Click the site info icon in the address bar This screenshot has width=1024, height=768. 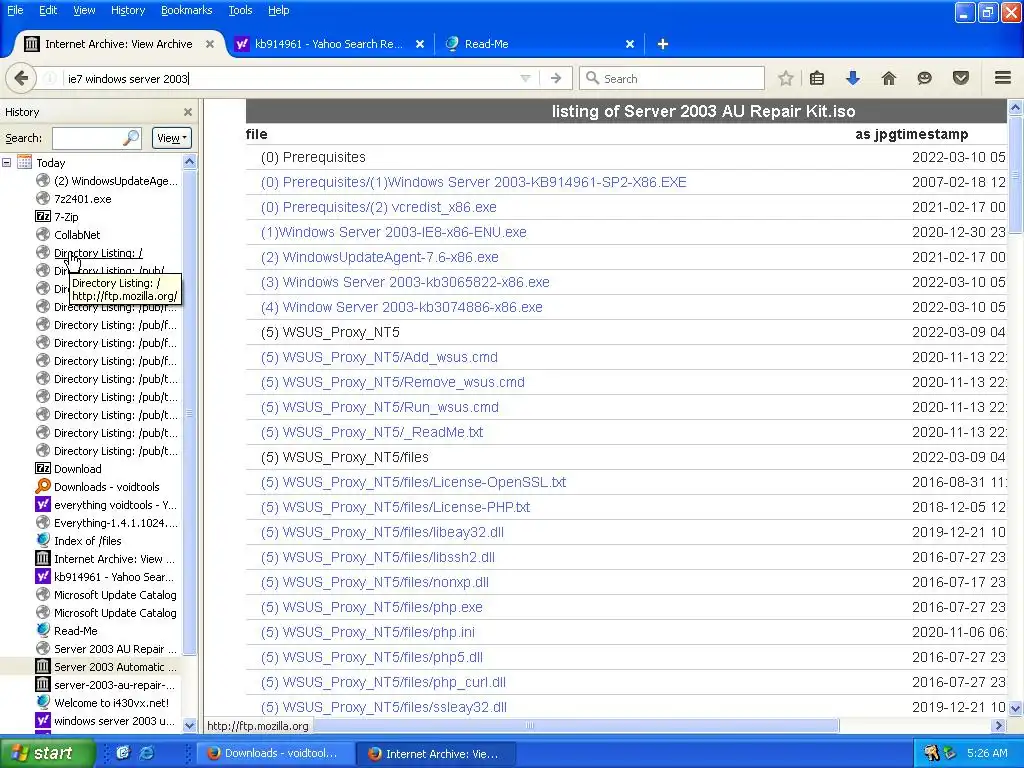coord(49,78)
